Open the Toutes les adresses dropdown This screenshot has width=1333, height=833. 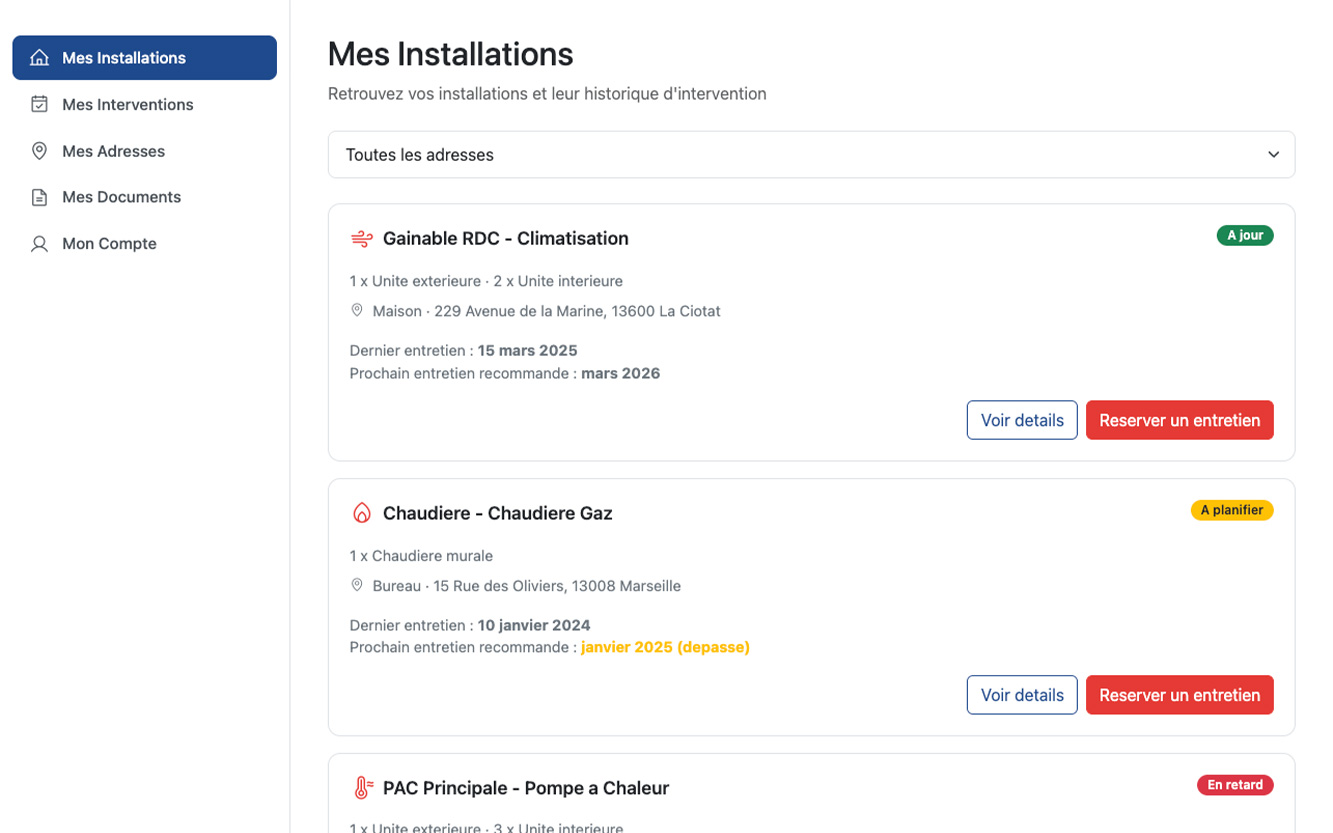coord(810,154)
